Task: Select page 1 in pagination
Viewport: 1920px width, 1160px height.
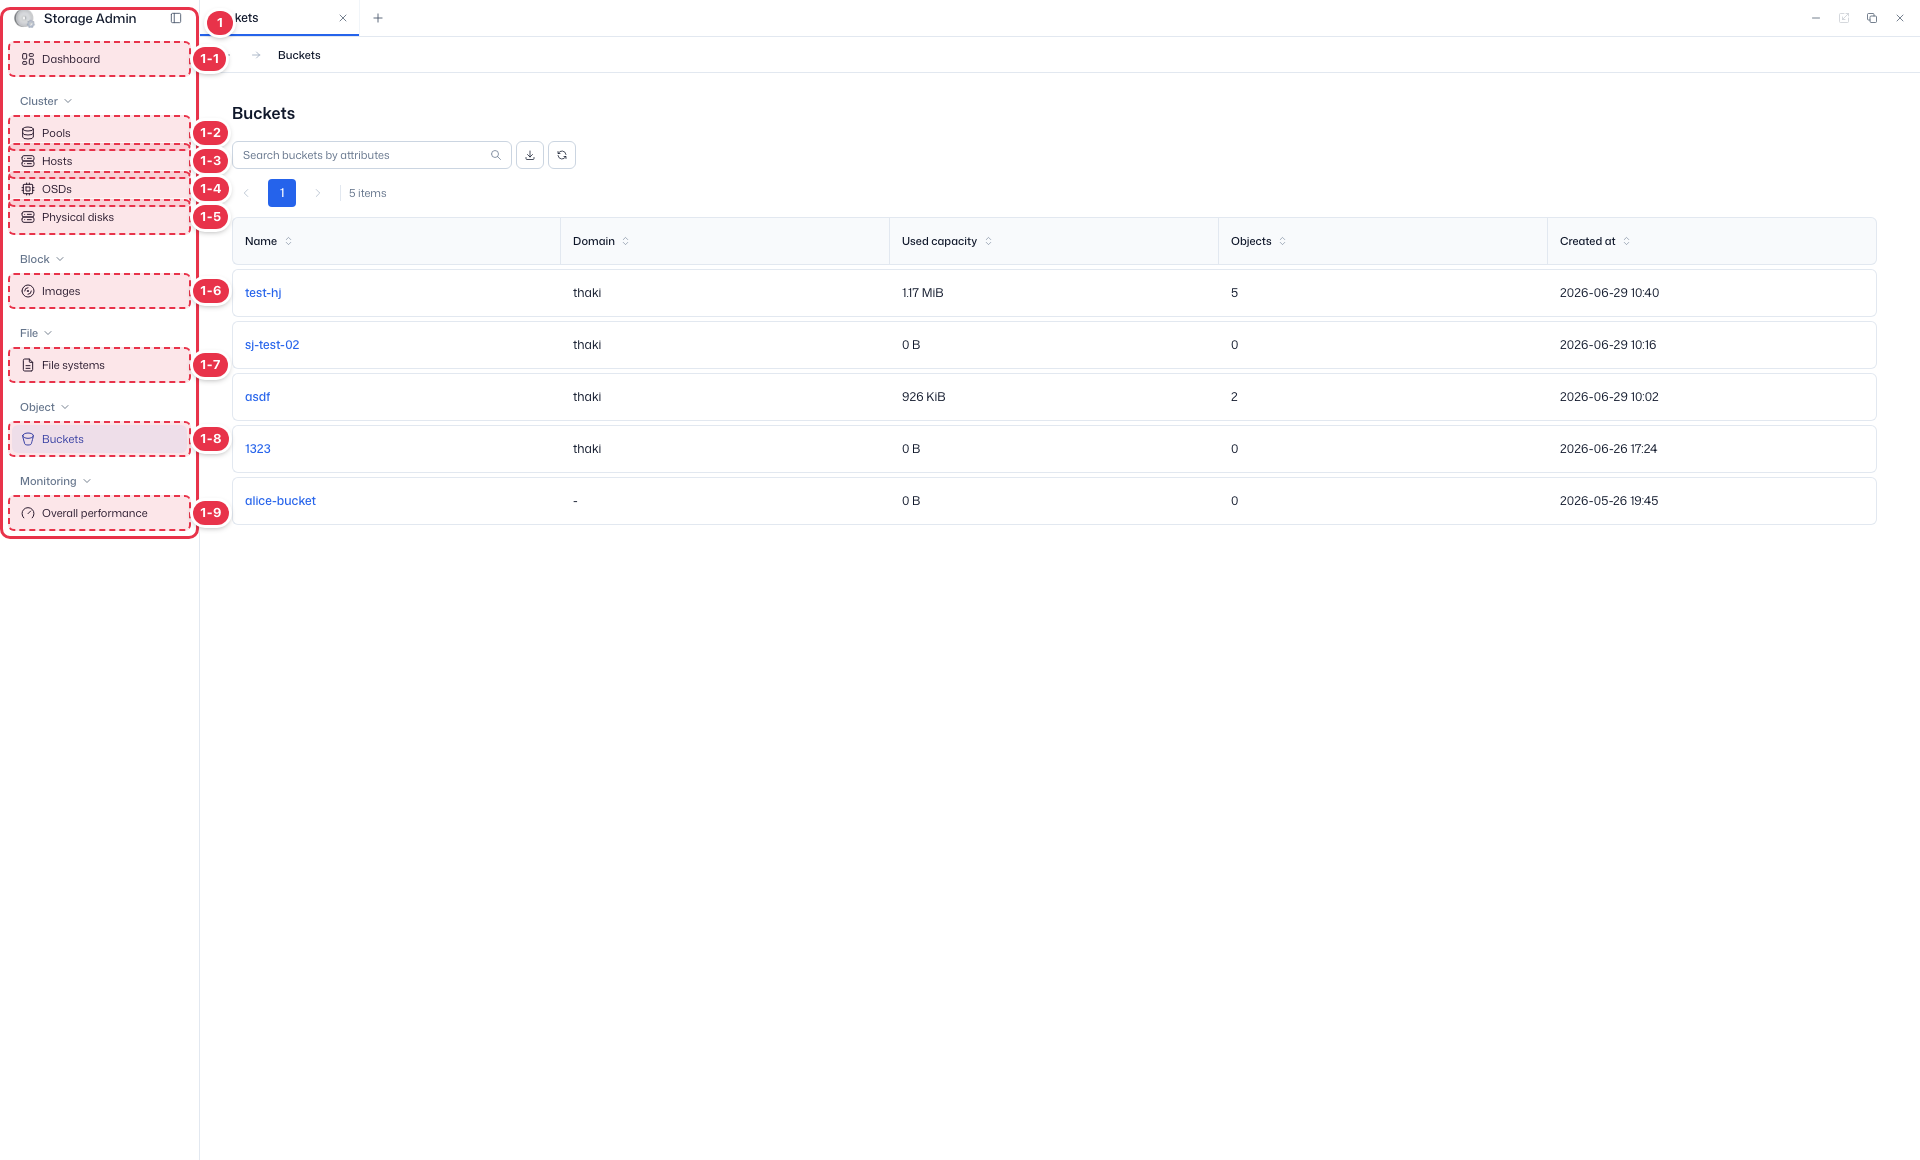Action: coord(282,193)
